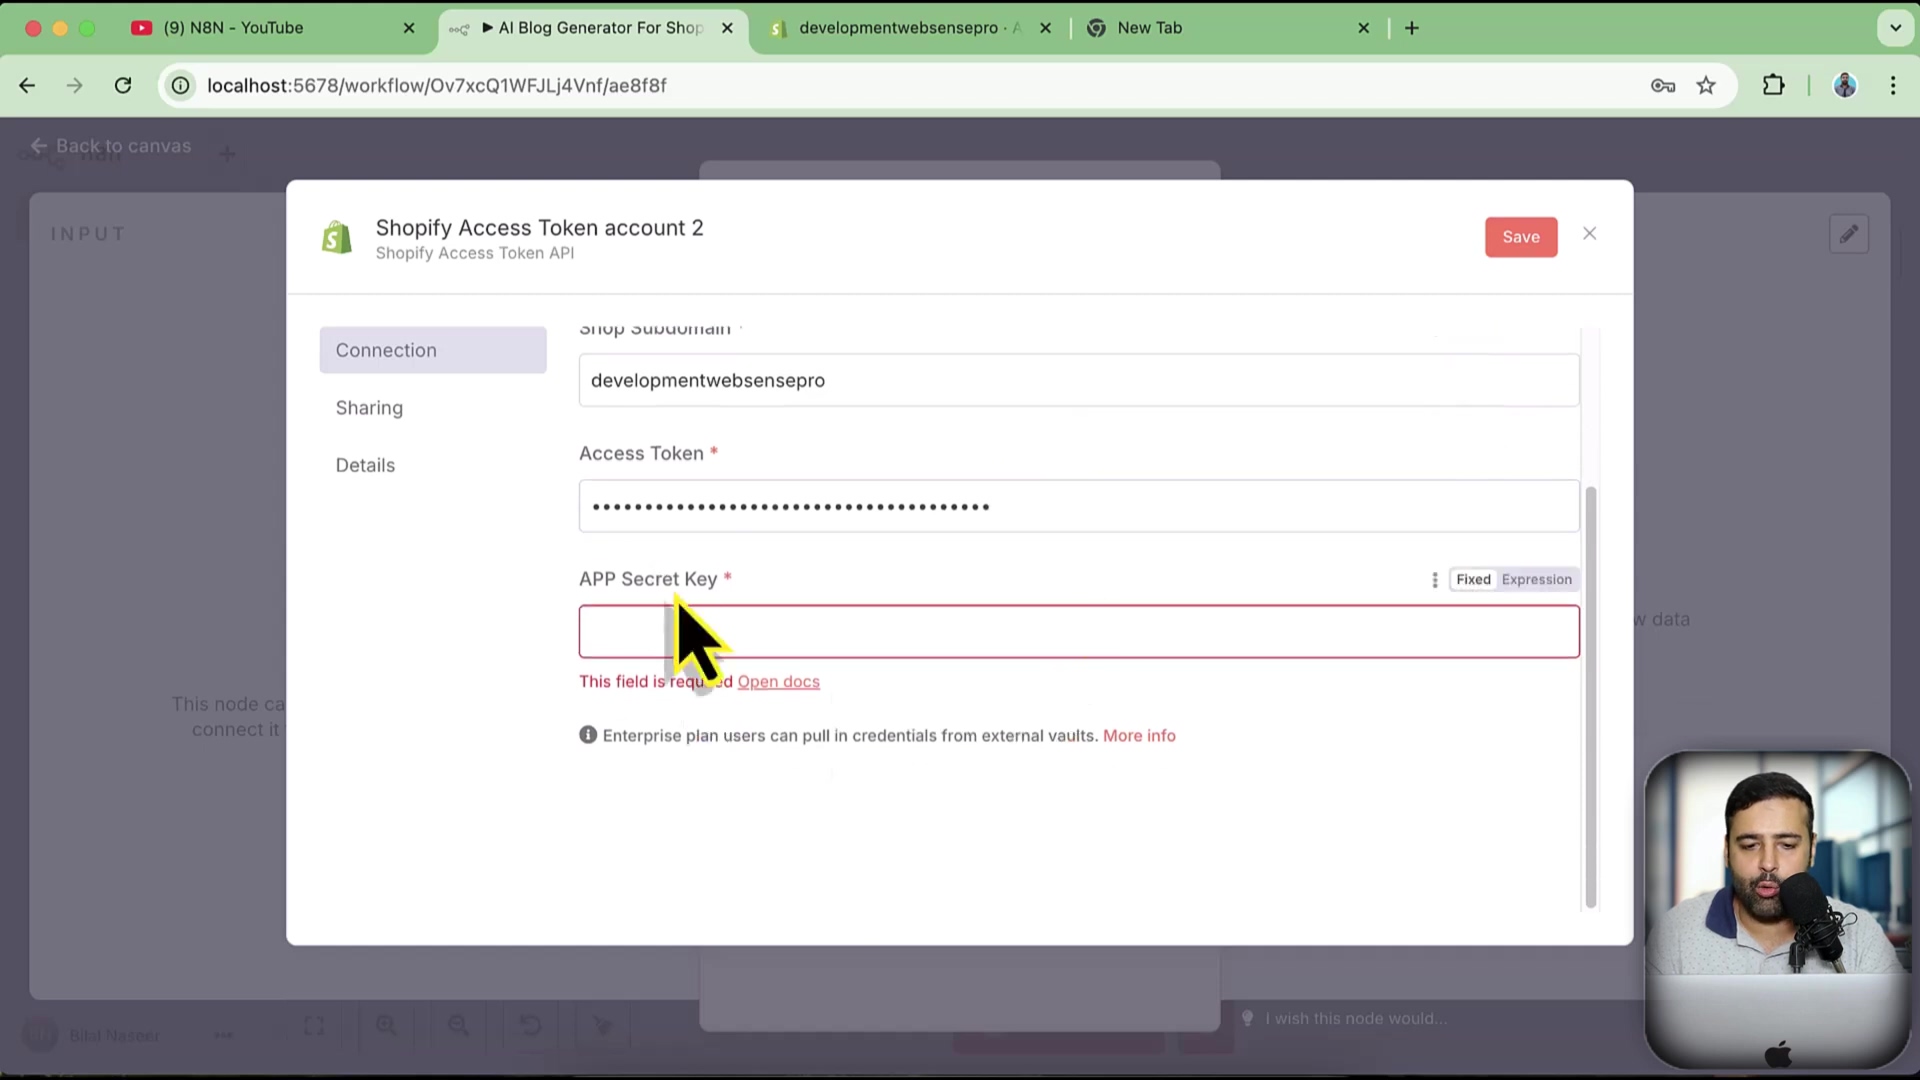
Task: Click the More info link
Action: [1139, 736]
